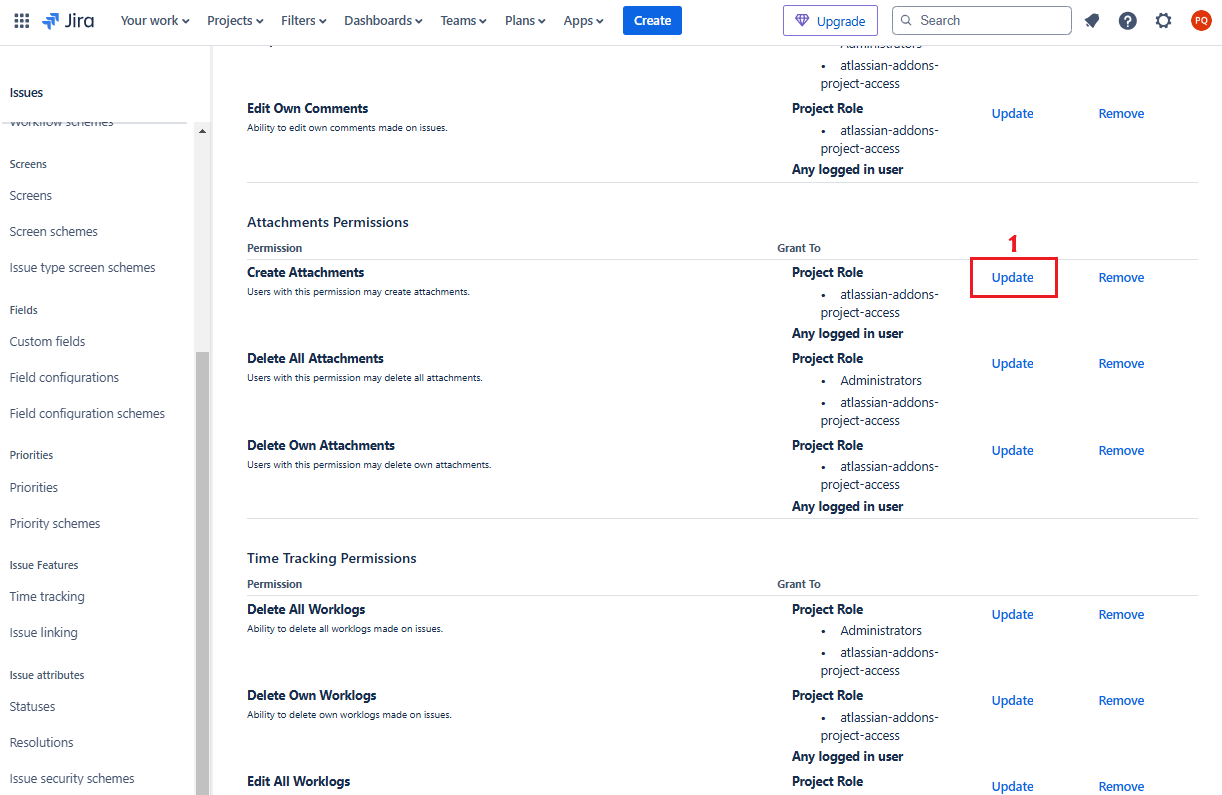
Task: Open the Apps menu
Action: click(x=583, y=20)
